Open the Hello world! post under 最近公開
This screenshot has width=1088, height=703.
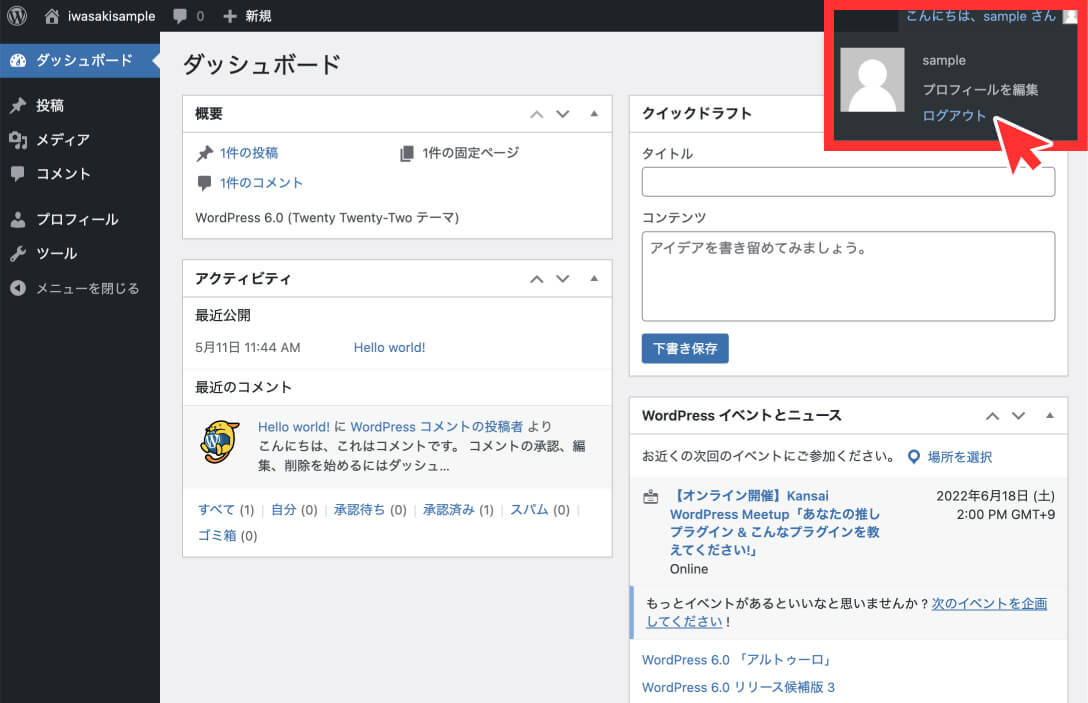pos(389,348)
